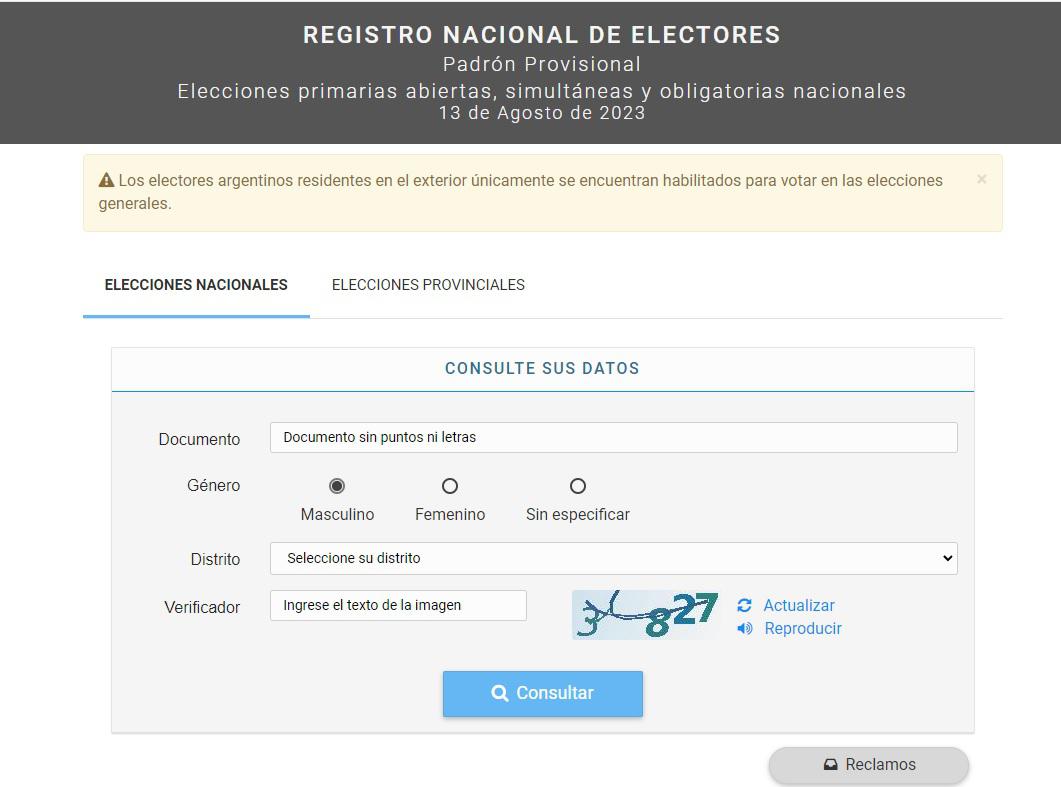Click the captcha image
The height and width of the screenshot is (787, 1061).
645,614
